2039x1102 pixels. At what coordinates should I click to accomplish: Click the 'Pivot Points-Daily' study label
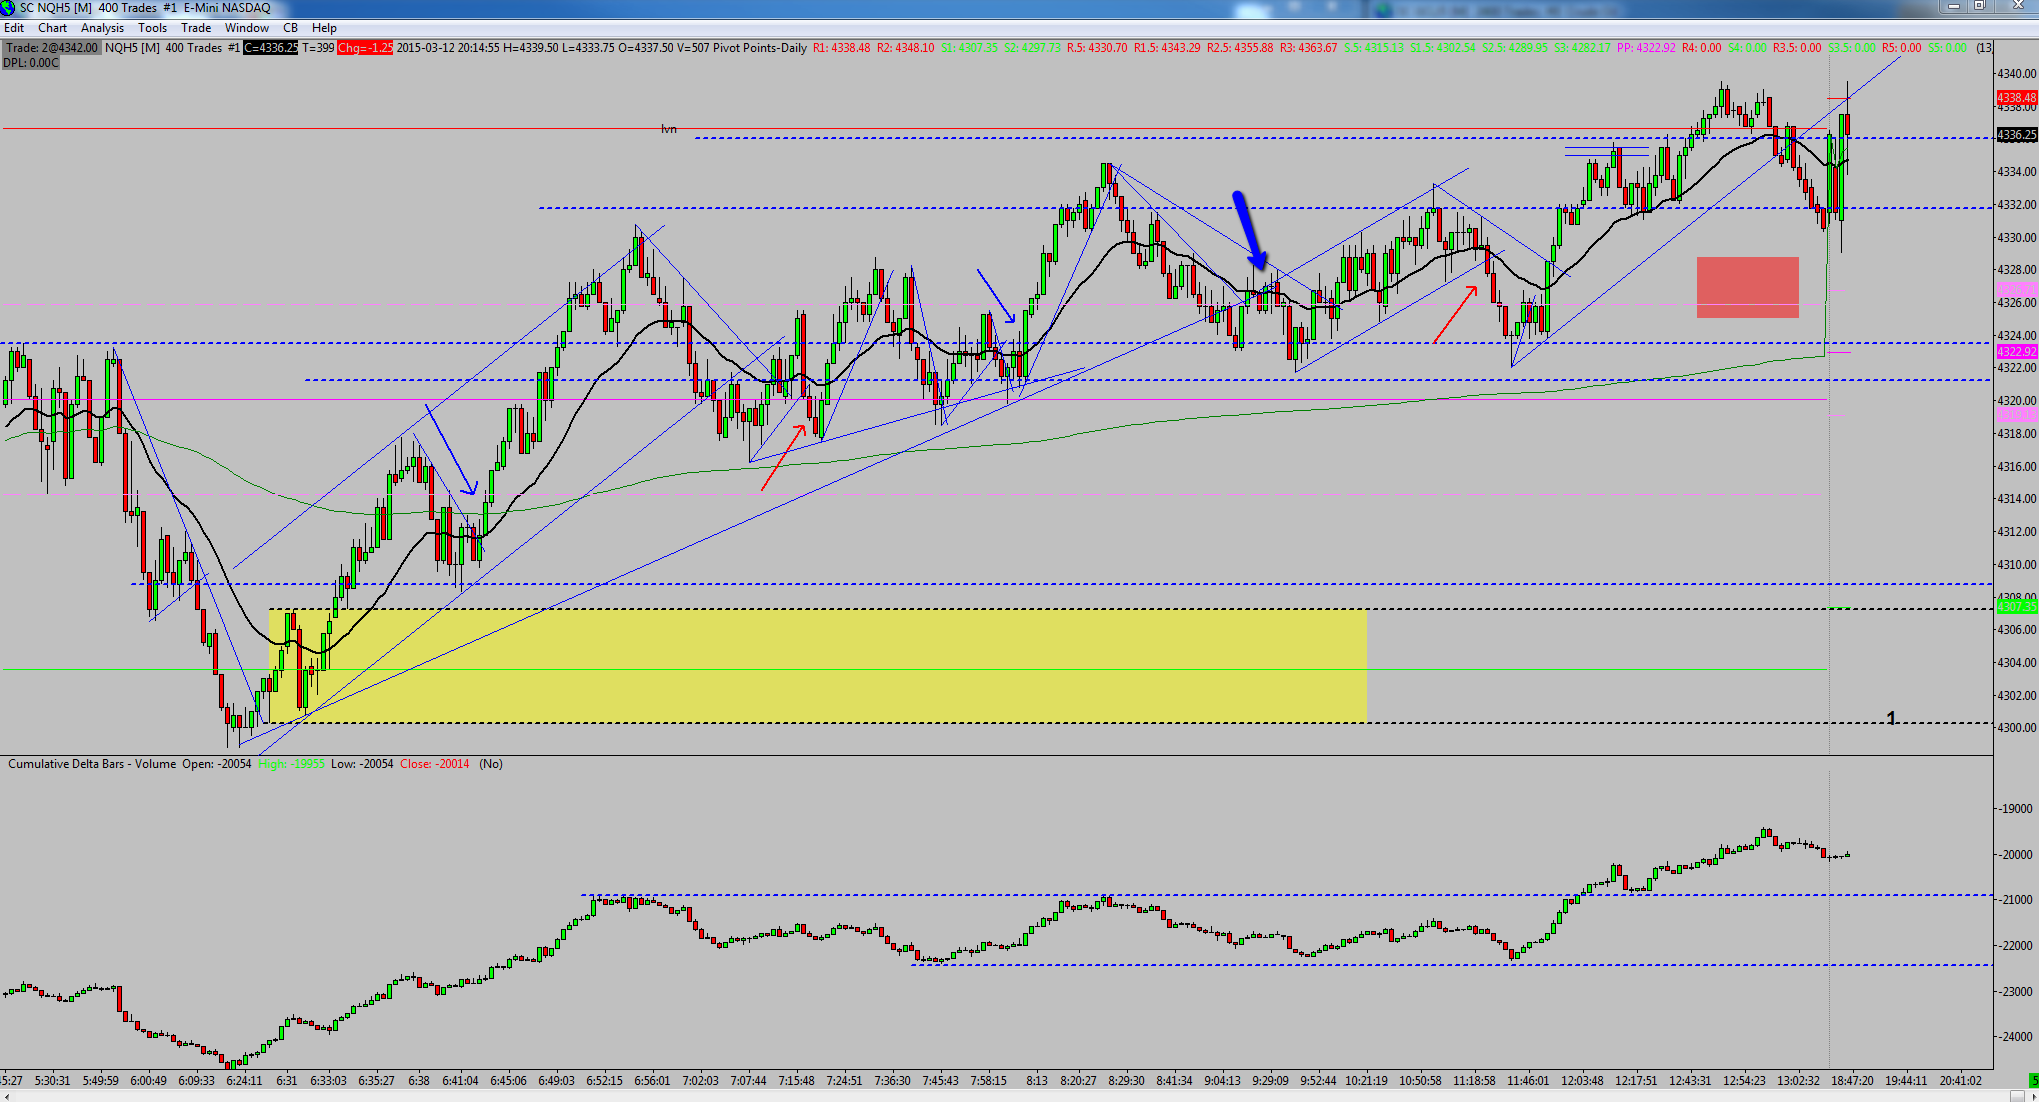[759, 48]
